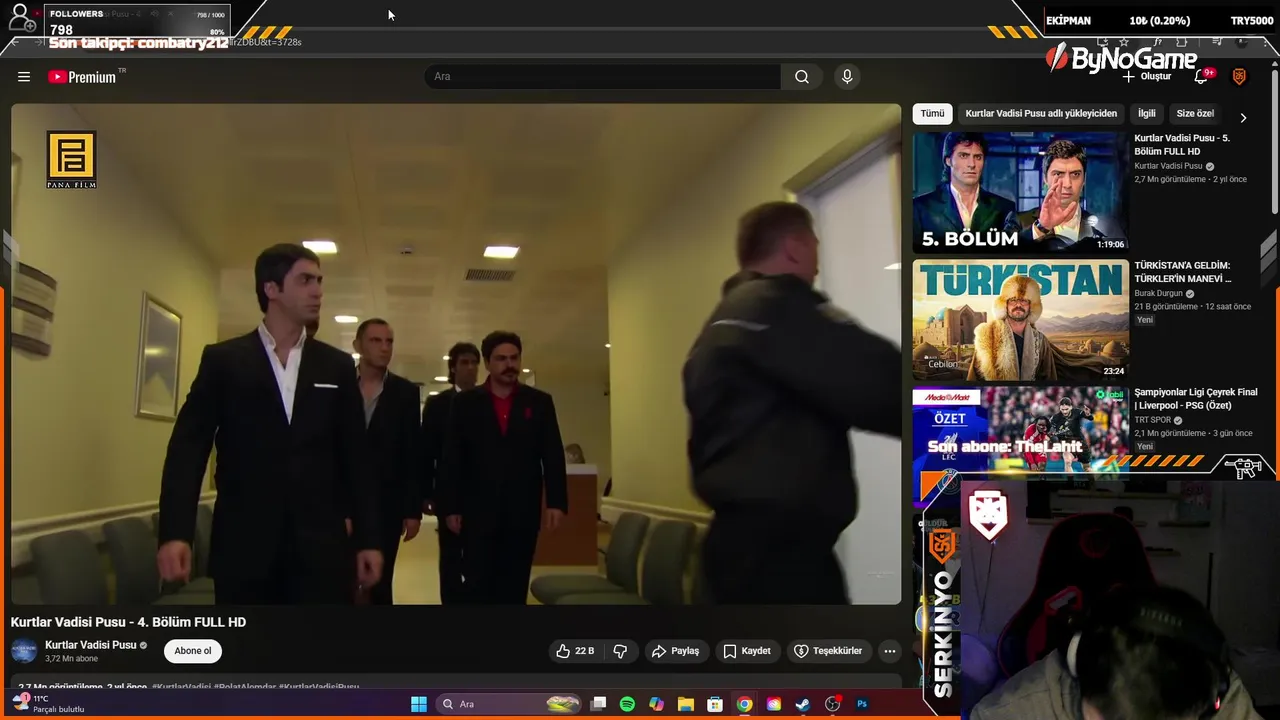Open the three-dot more actions menu
Image resolution: width=1280 pixels, height=720 pixels.
coord(889,651)
